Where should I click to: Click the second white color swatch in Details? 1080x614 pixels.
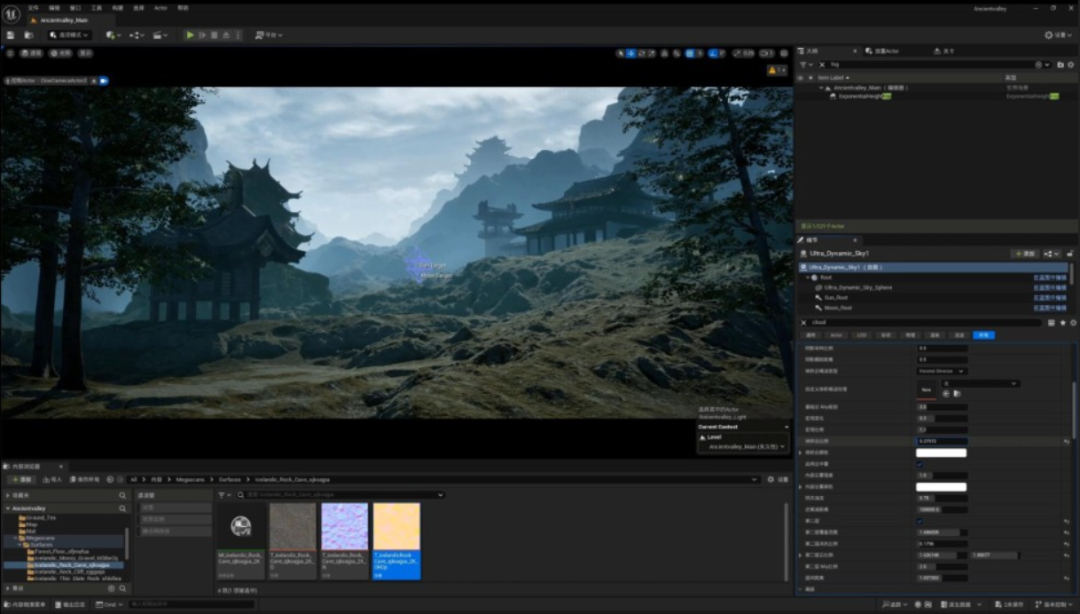coord(942,487)
